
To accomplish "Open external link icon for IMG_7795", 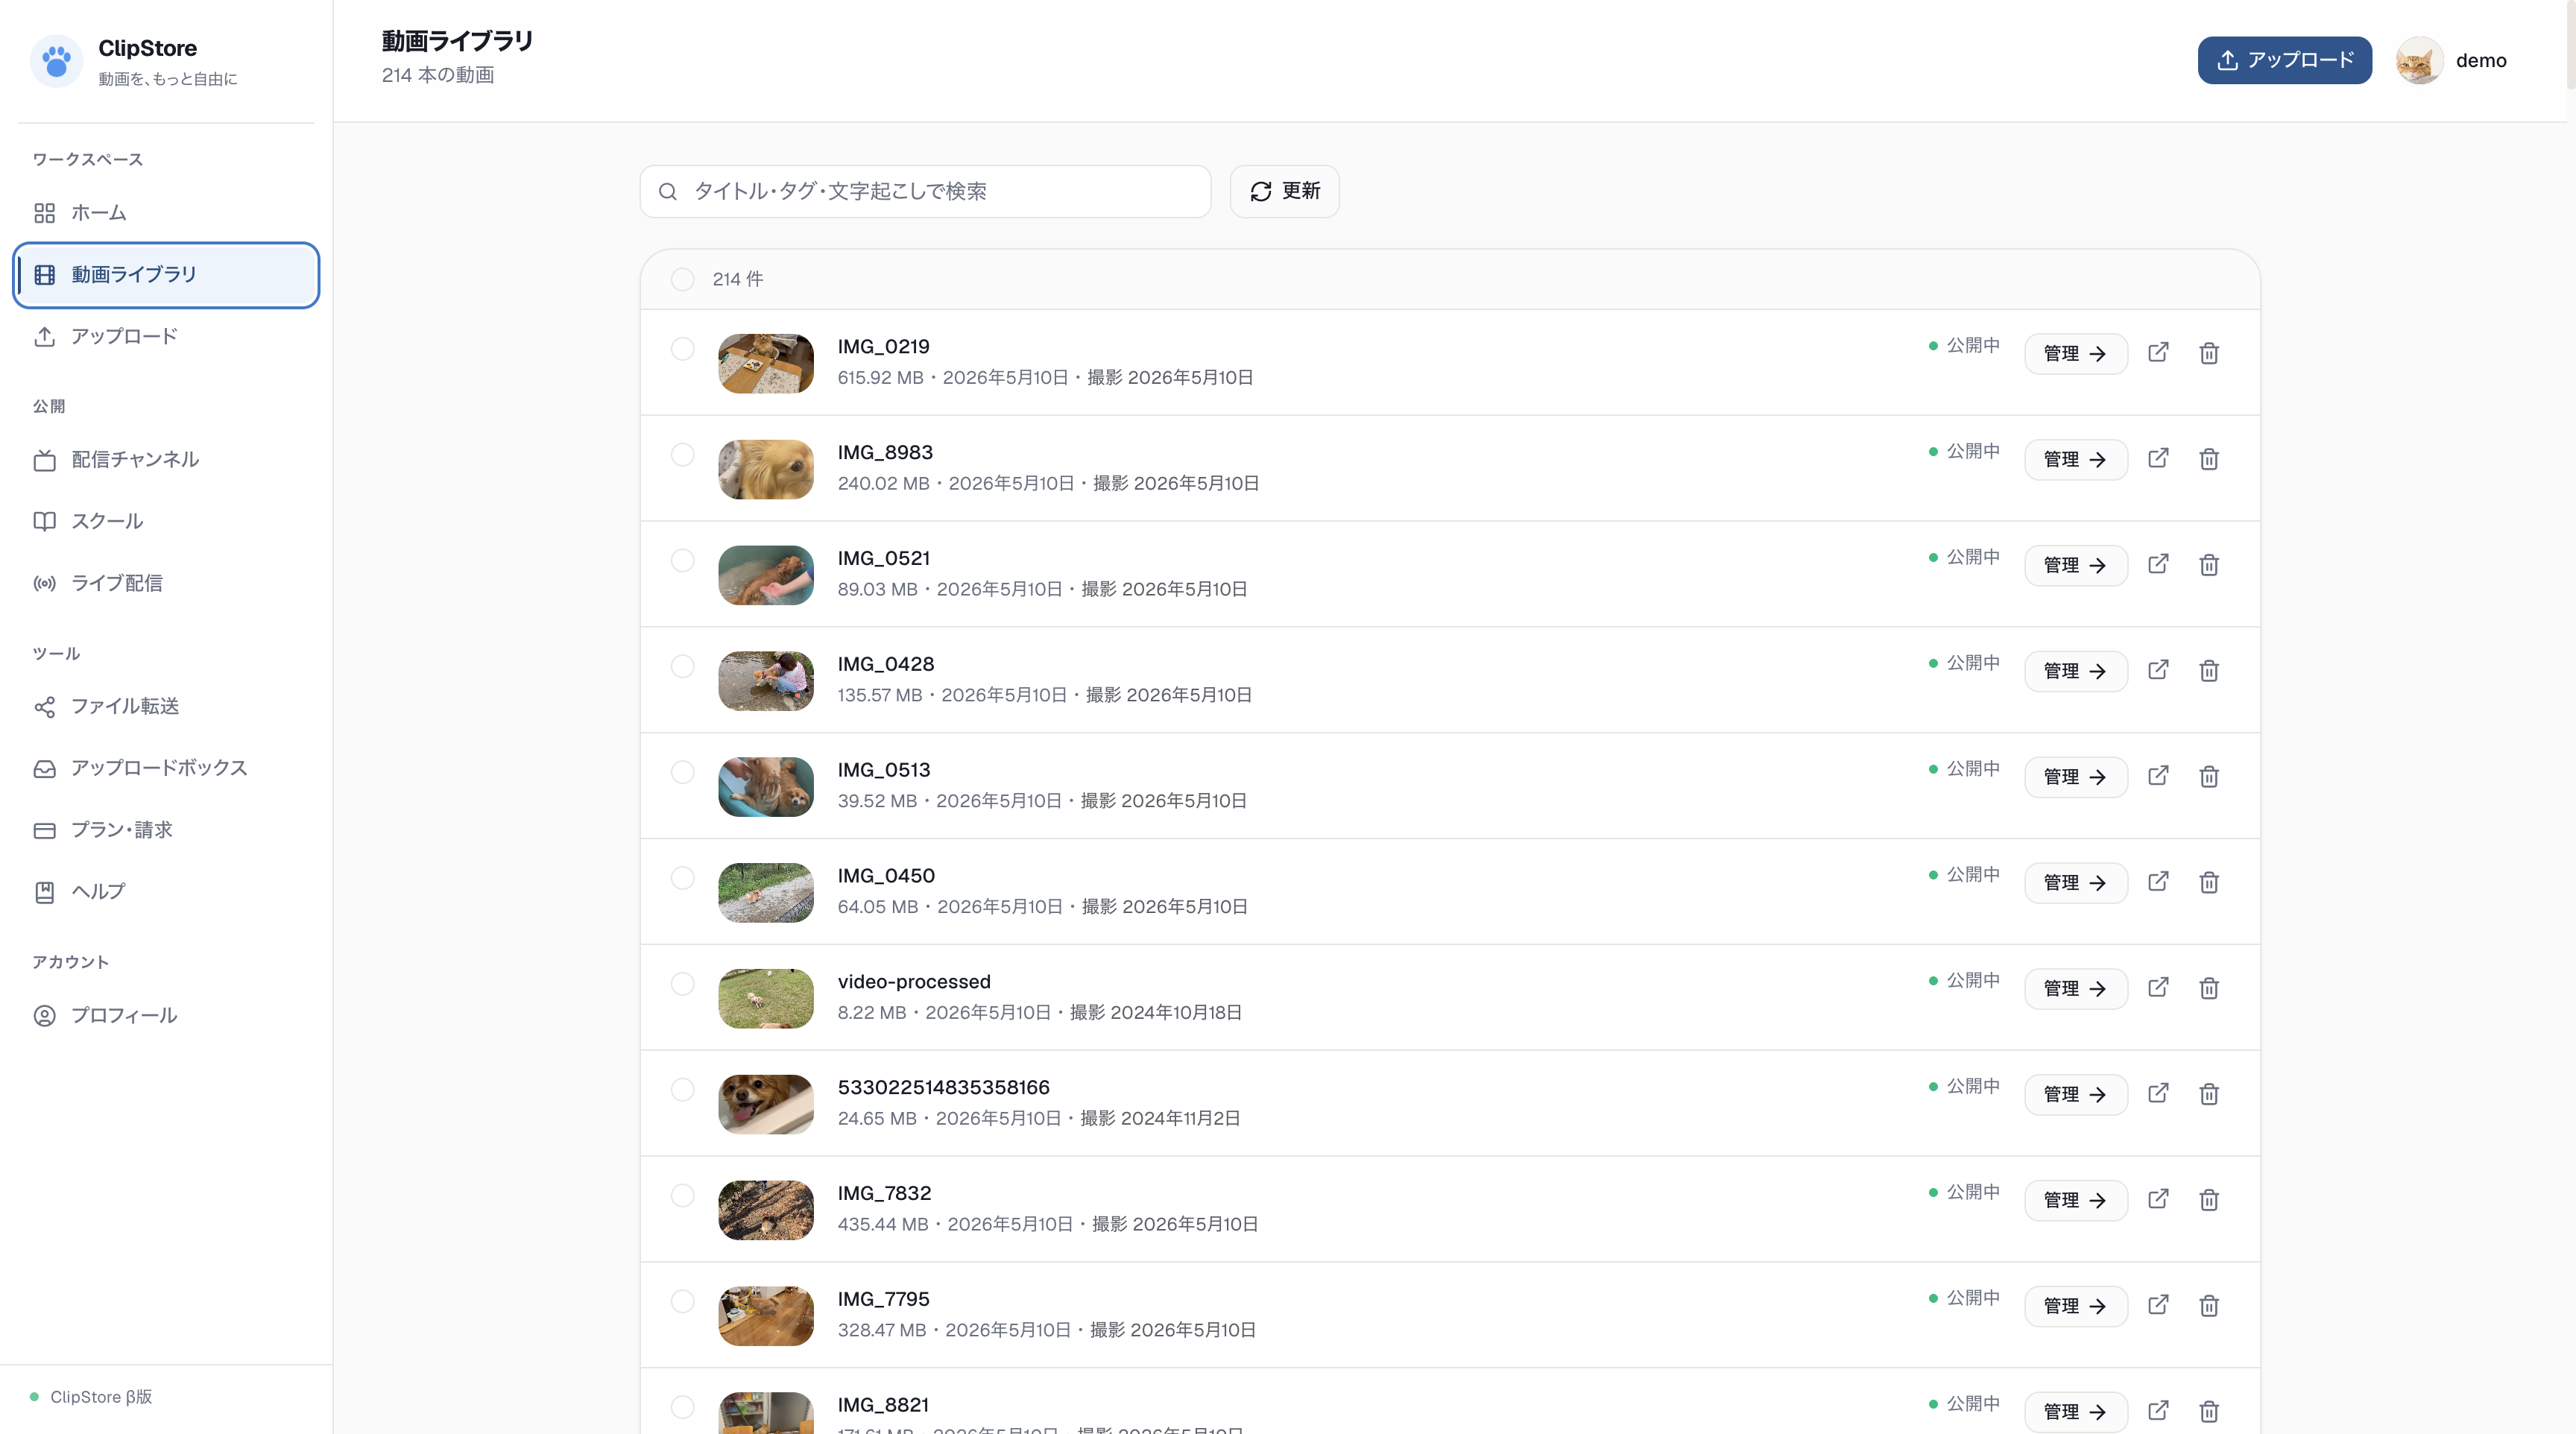I will (x=2158, y=1305).
